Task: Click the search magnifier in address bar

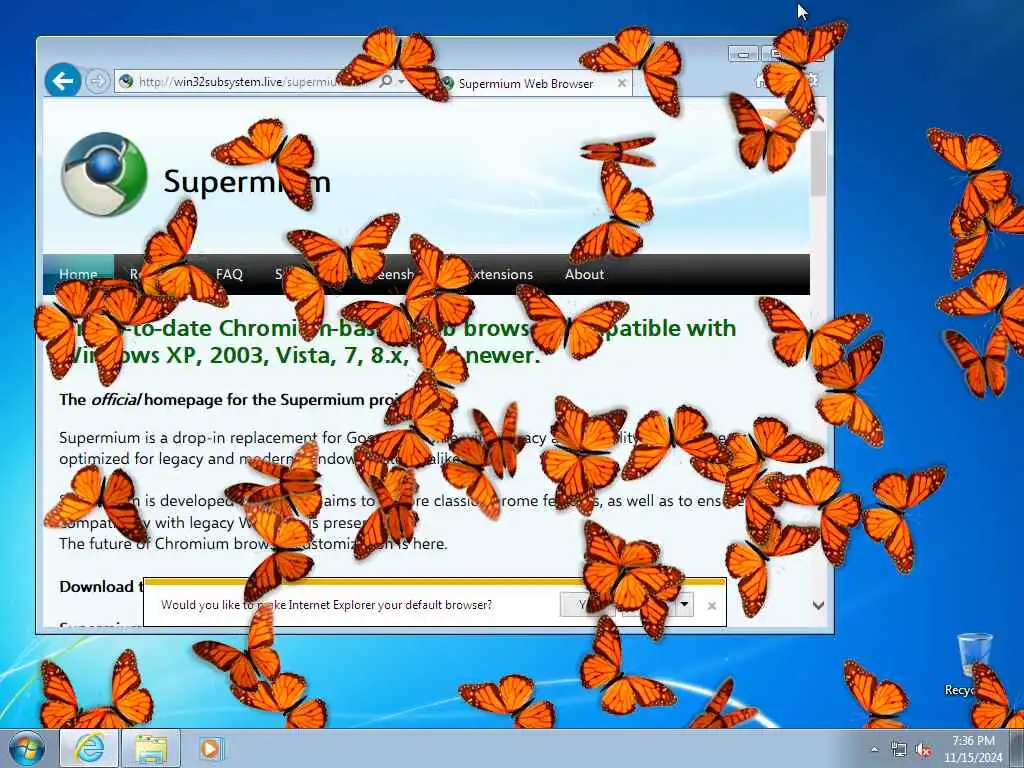Action: [x=386, y=81]
